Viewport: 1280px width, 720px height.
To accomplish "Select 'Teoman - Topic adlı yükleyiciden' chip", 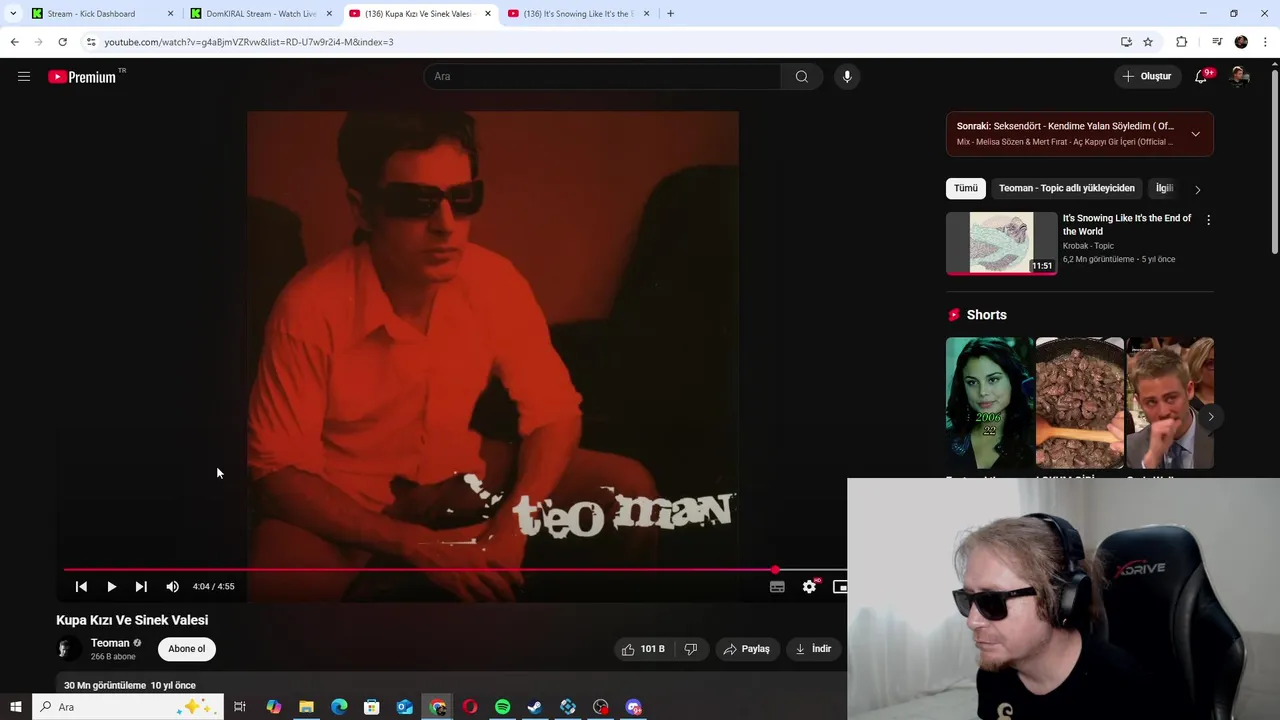I will 1067,188.
